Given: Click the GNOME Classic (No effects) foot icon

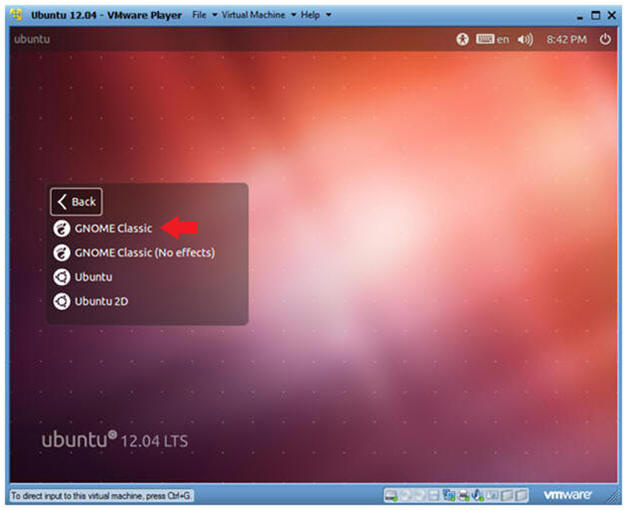Looking at the screenshot, I should [x=62, y=253].
